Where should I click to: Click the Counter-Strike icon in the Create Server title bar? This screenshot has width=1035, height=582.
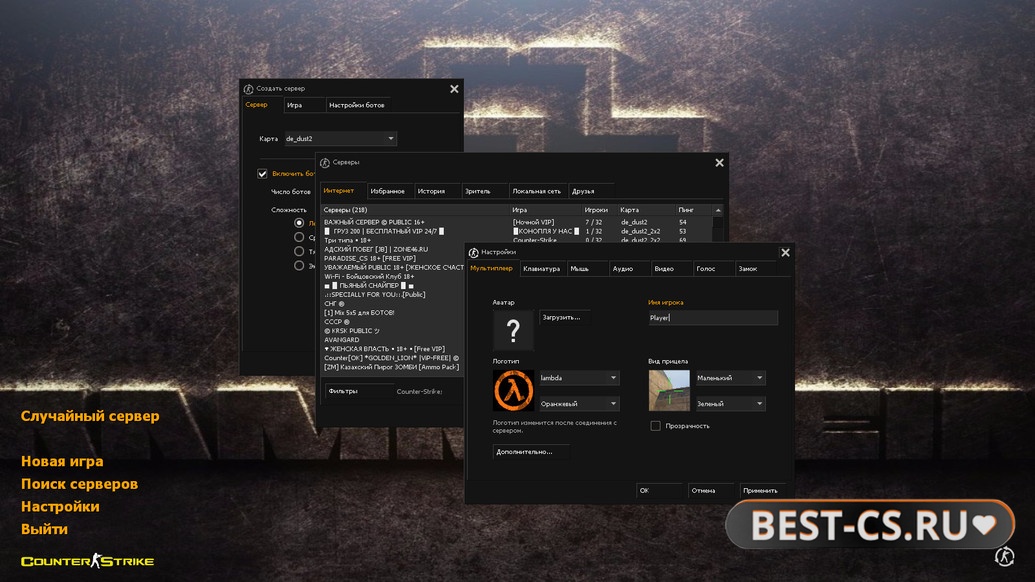click(248, 88)
